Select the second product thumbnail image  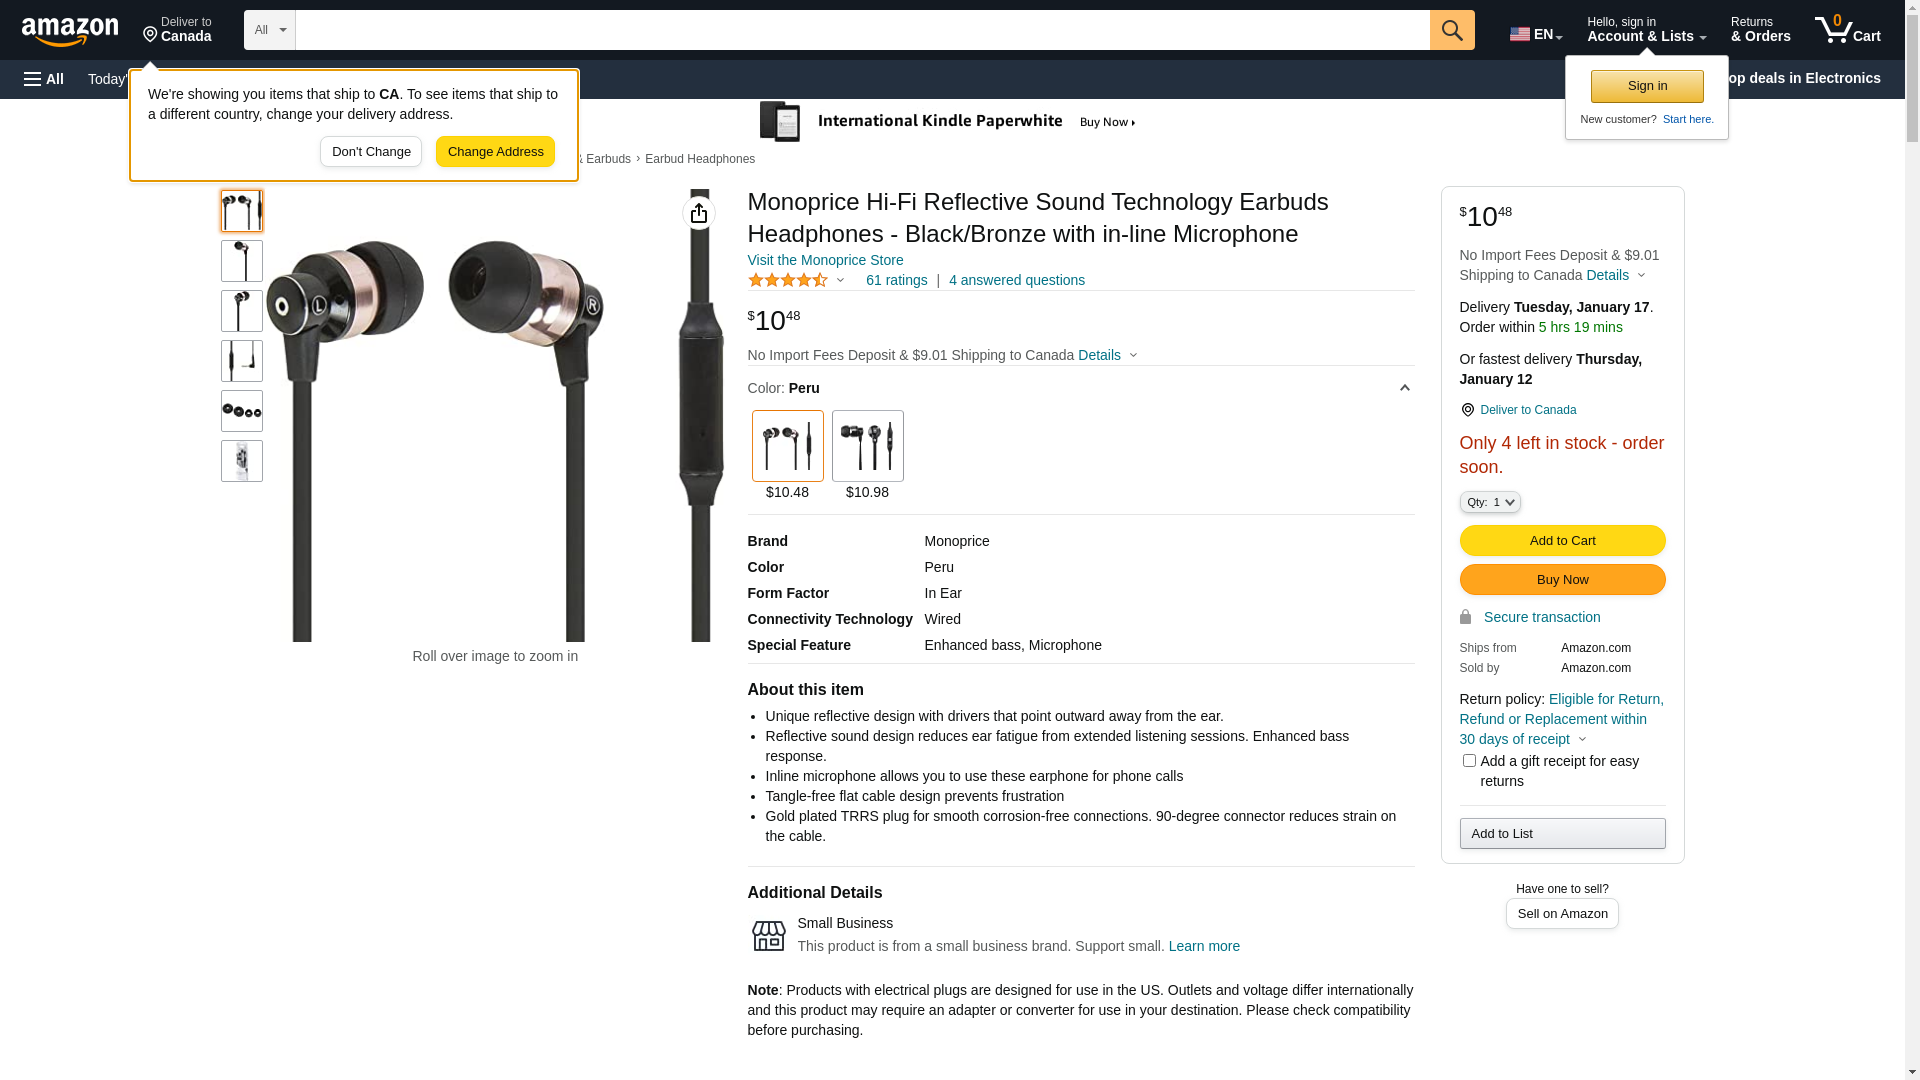pyautogui.click(x=242, y=261)
